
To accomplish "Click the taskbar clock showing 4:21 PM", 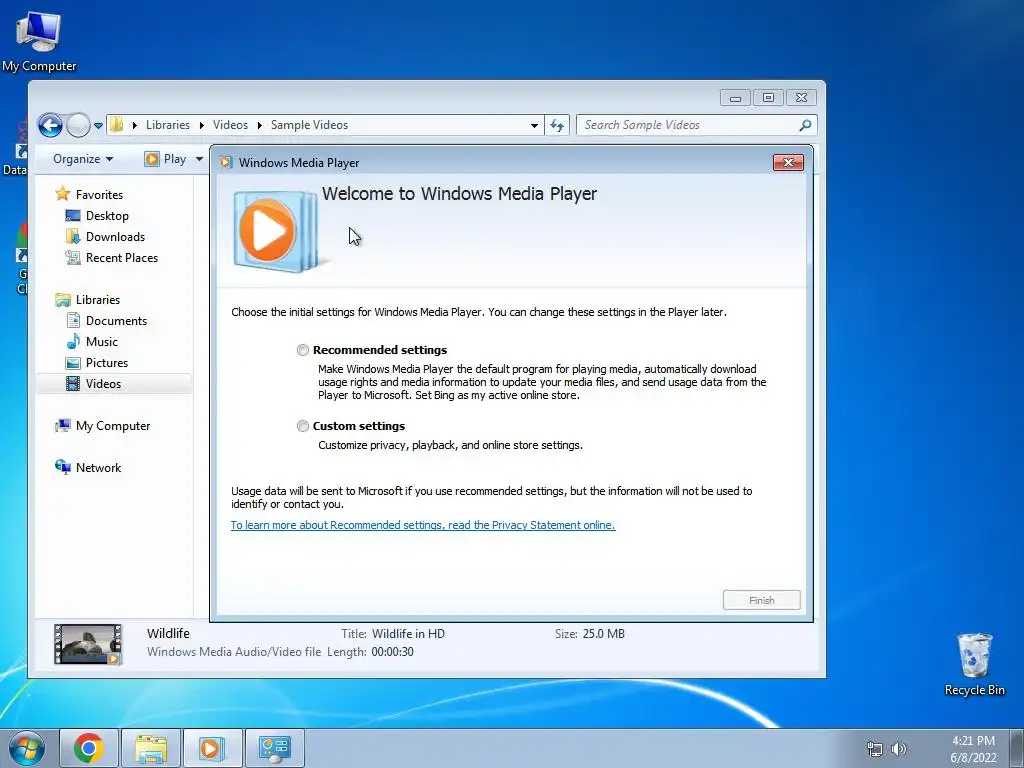I will pos(973,749).
